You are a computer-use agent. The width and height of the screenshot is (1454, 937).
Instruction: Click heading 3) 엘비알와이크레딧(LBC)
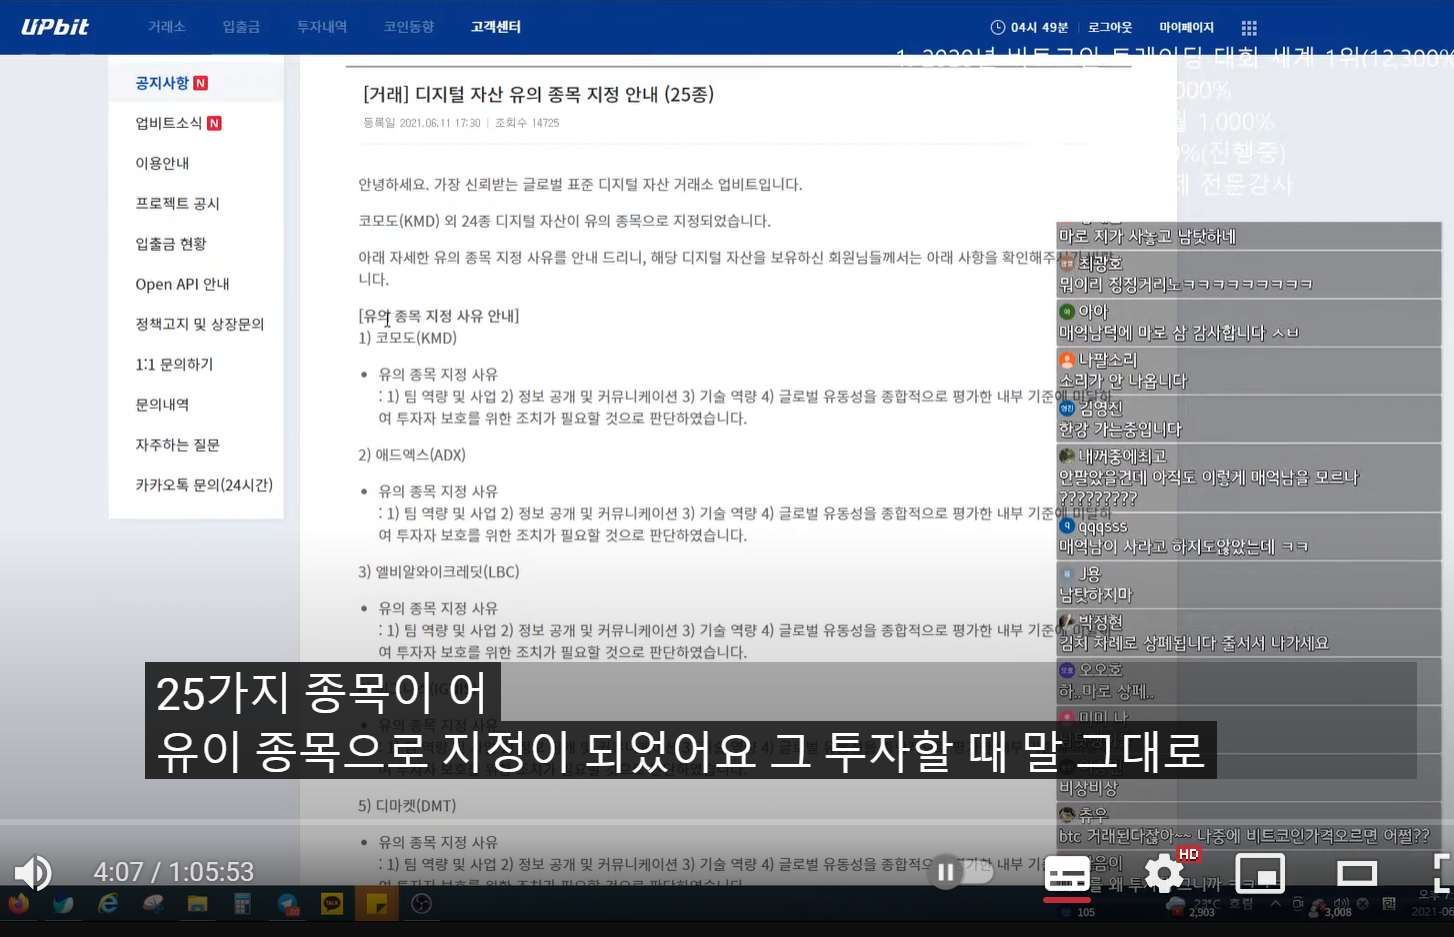pyautogui.click(x=439, y=572)
